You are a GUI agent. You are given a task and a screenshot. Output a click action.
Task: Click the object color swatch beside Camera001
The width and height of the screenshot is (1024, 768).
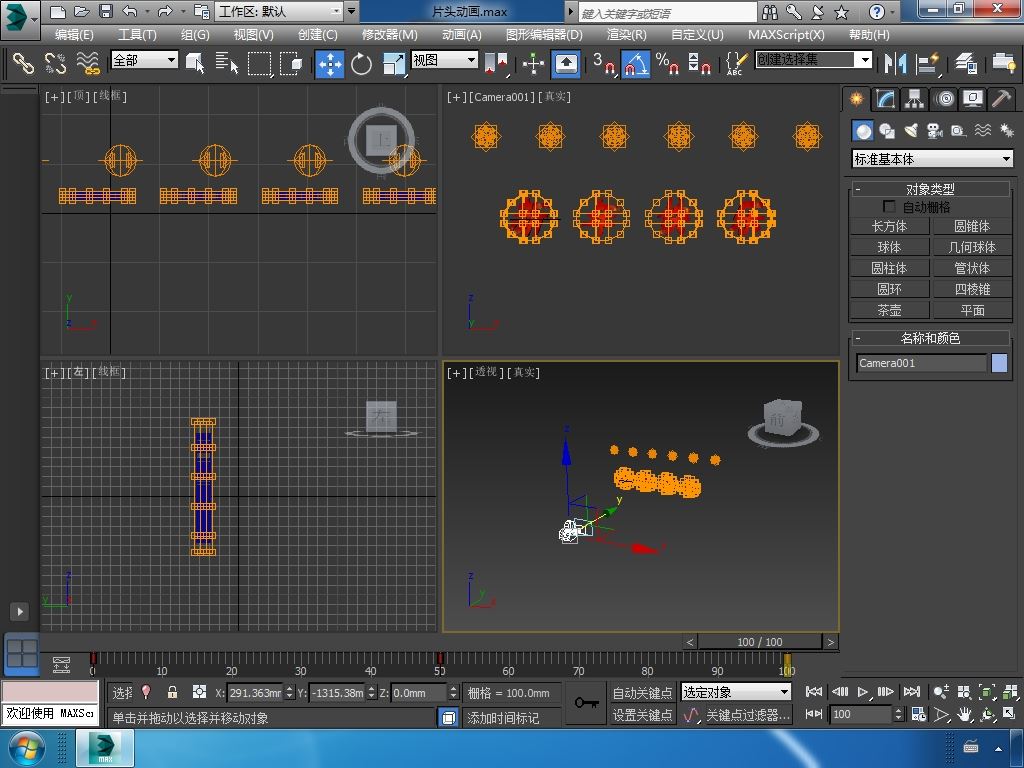click(x=999, y=363)
